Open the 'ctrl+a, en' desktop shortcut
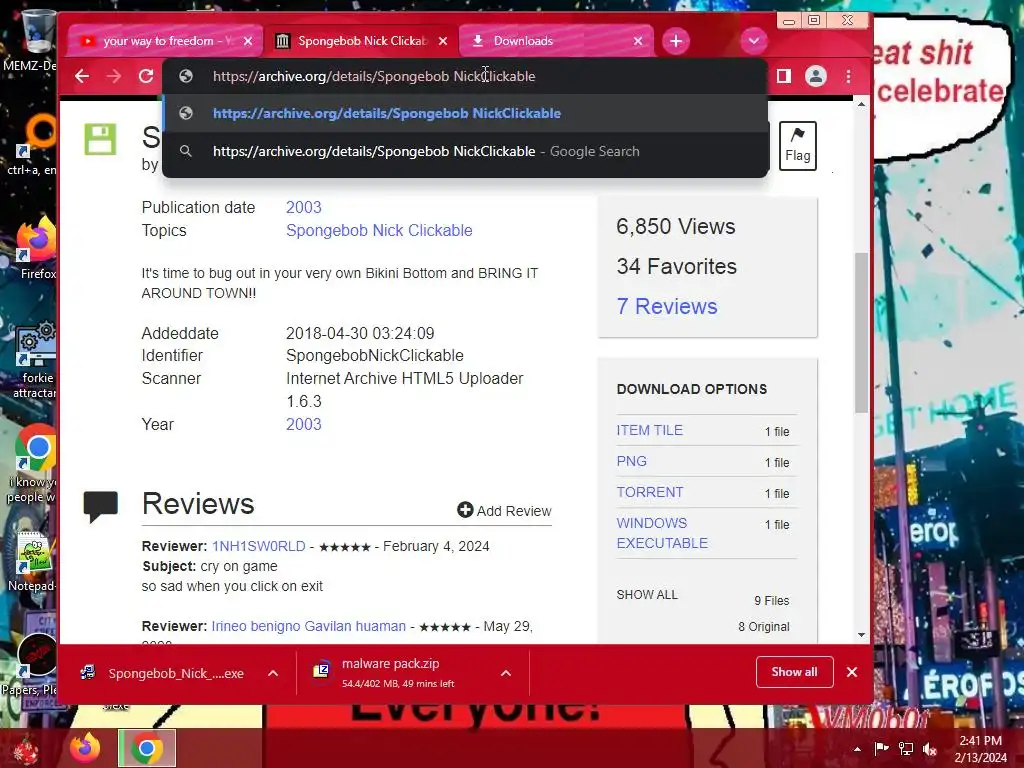1024x768 pixels. point(33,144)
